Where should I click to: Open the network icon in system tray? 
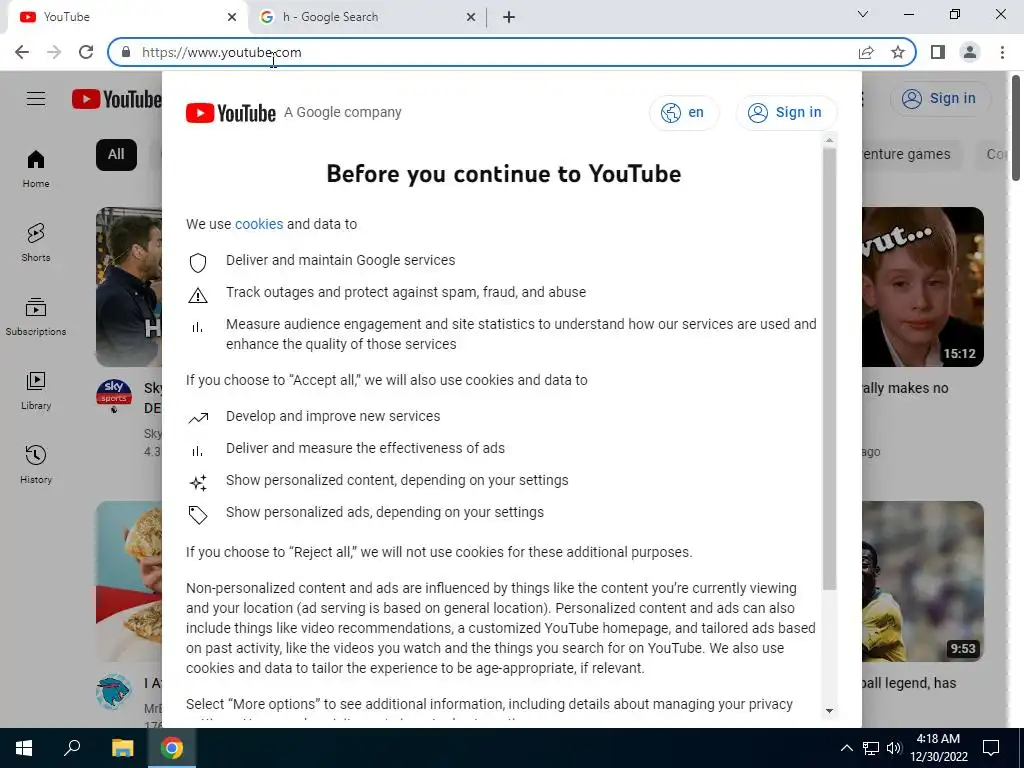coord(871,748)
